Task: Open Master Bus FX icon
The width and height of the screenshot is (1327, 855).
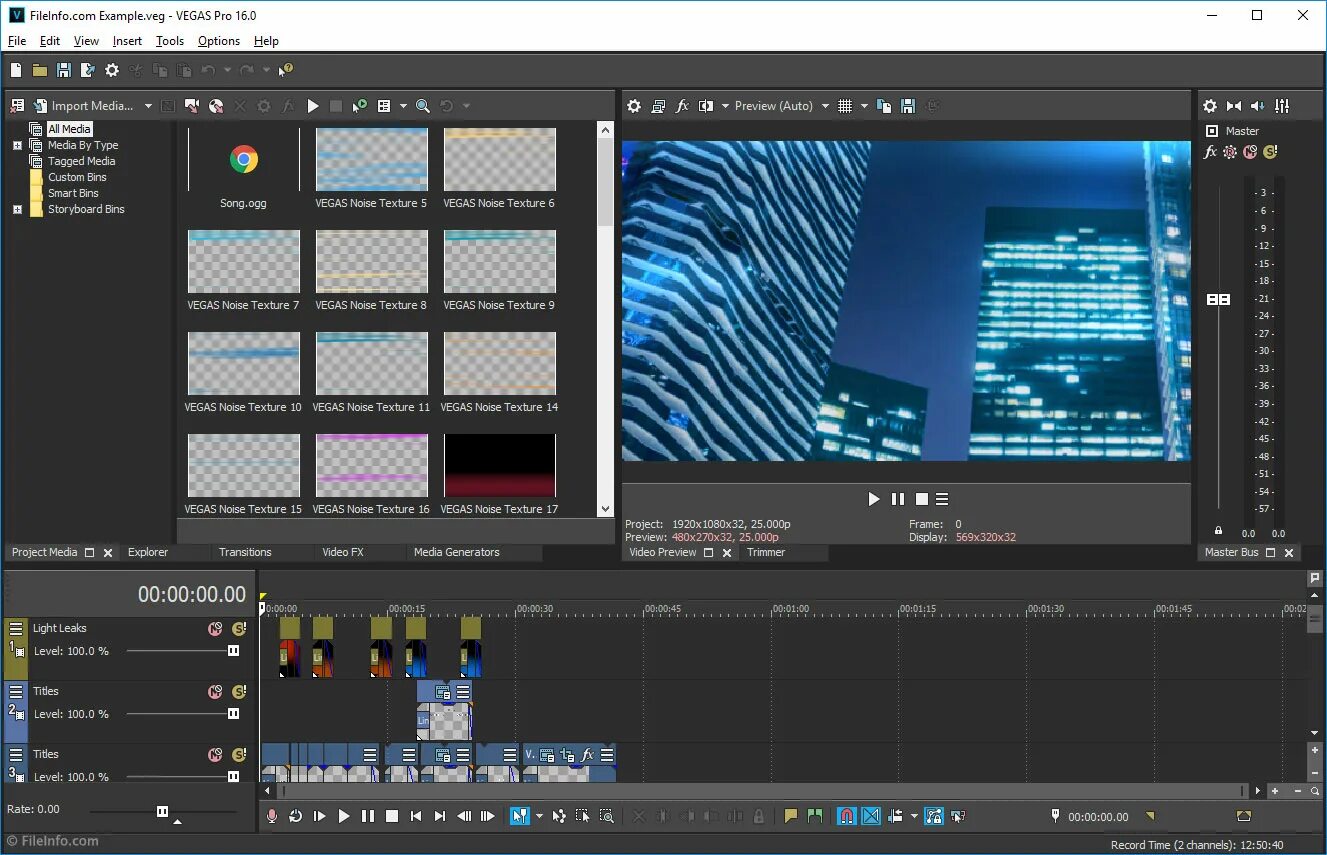Action: 1210,152
